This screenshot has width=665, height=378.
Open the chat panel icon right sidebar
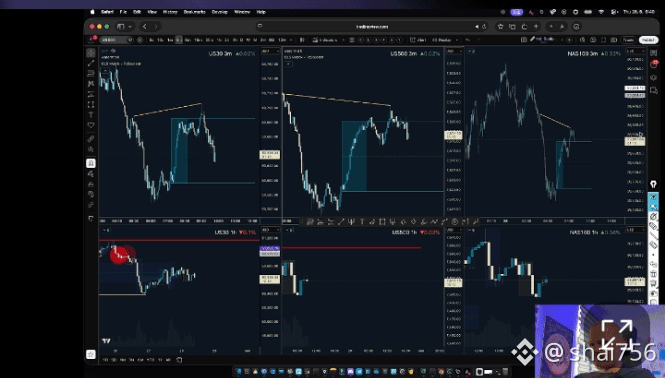tap(654, 90)
